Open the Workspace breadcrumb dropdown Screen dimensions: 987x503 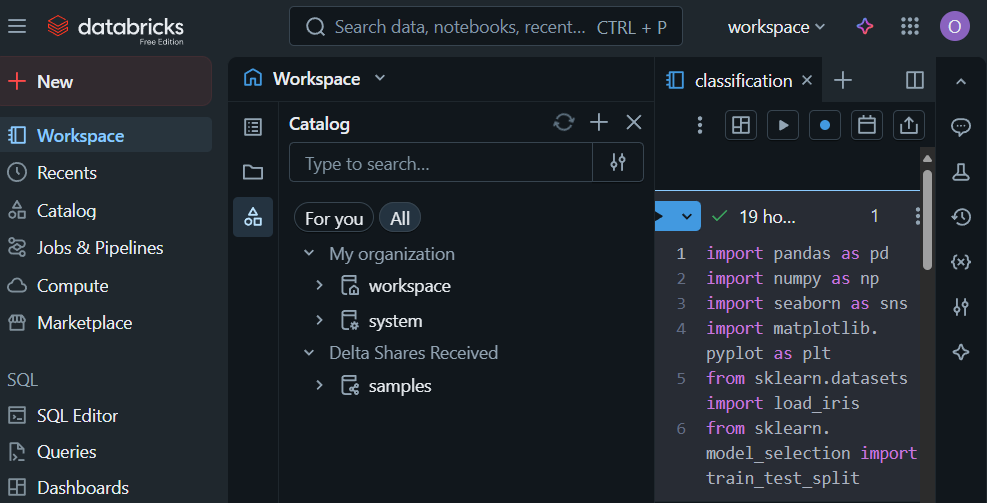click(380, 79)
